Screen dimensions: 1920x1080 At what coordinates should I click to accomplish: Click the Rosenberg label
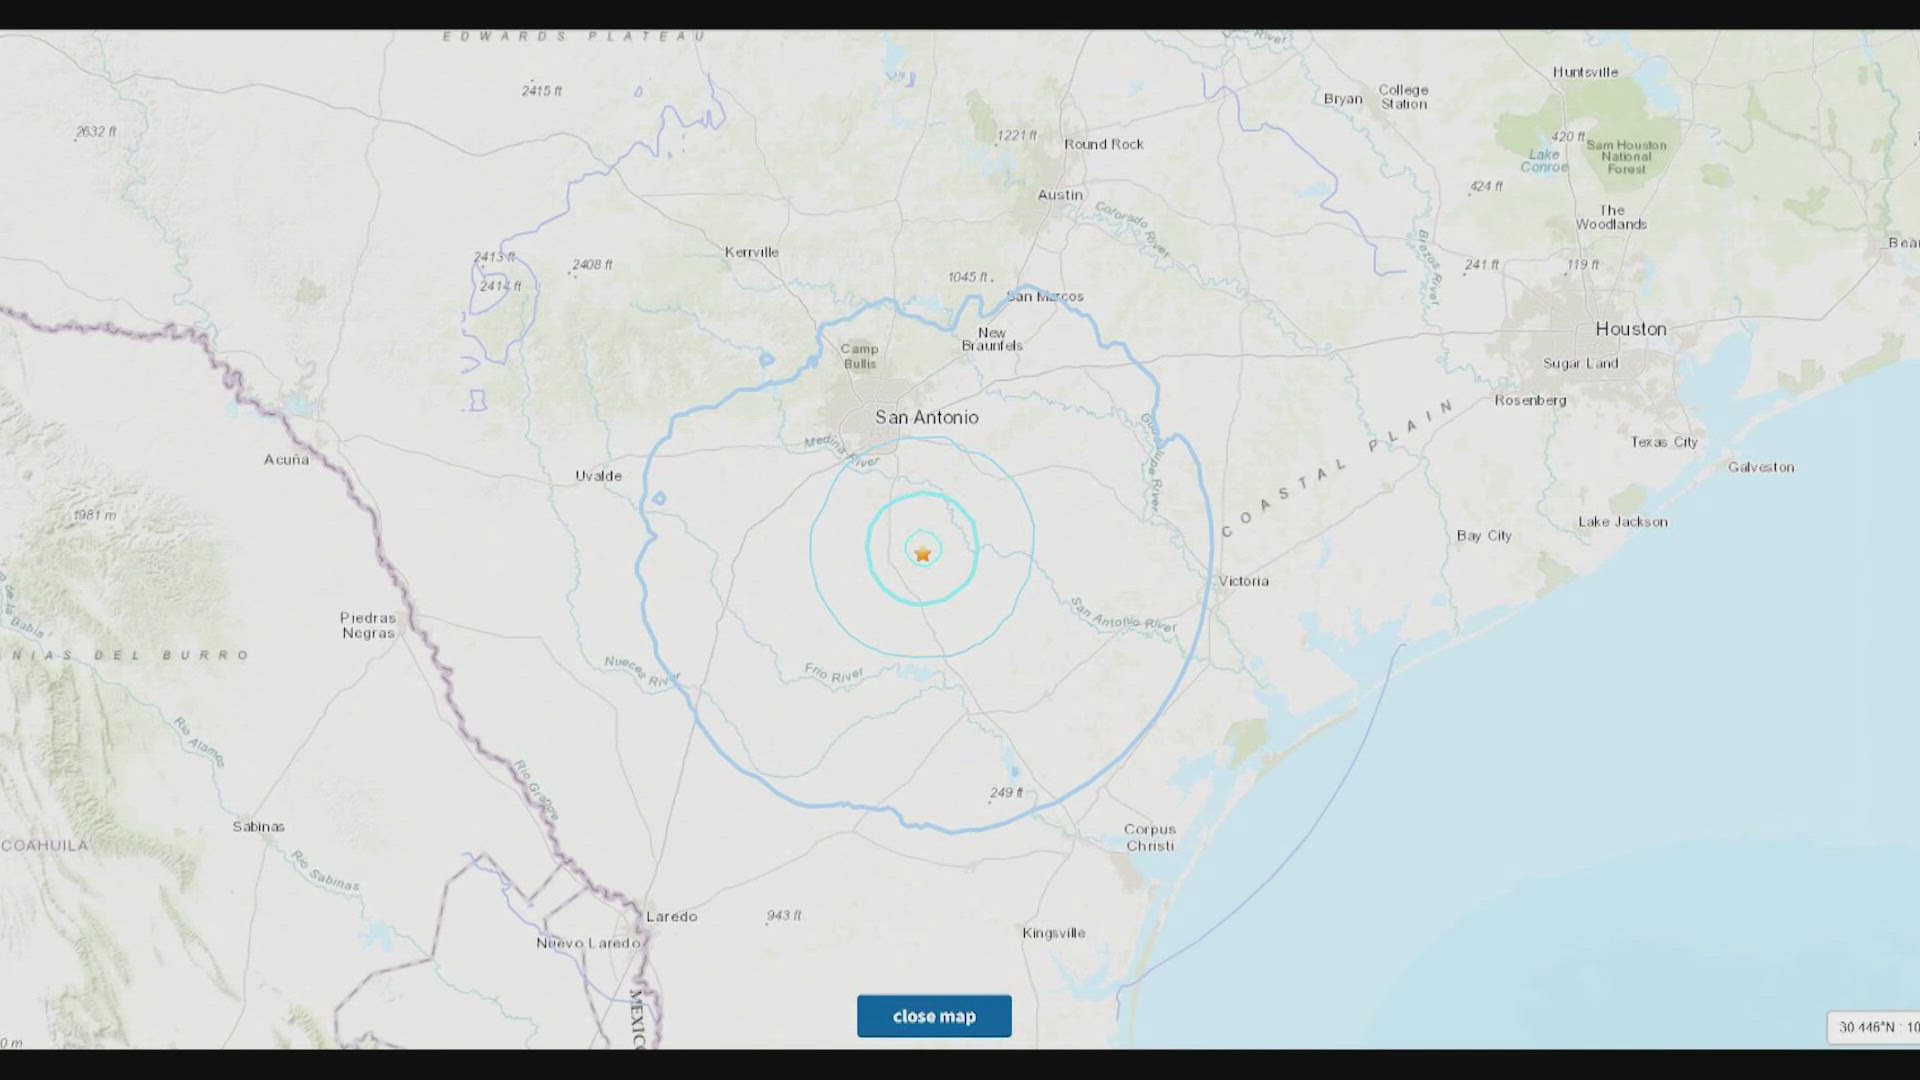[x=1531, y=400]
